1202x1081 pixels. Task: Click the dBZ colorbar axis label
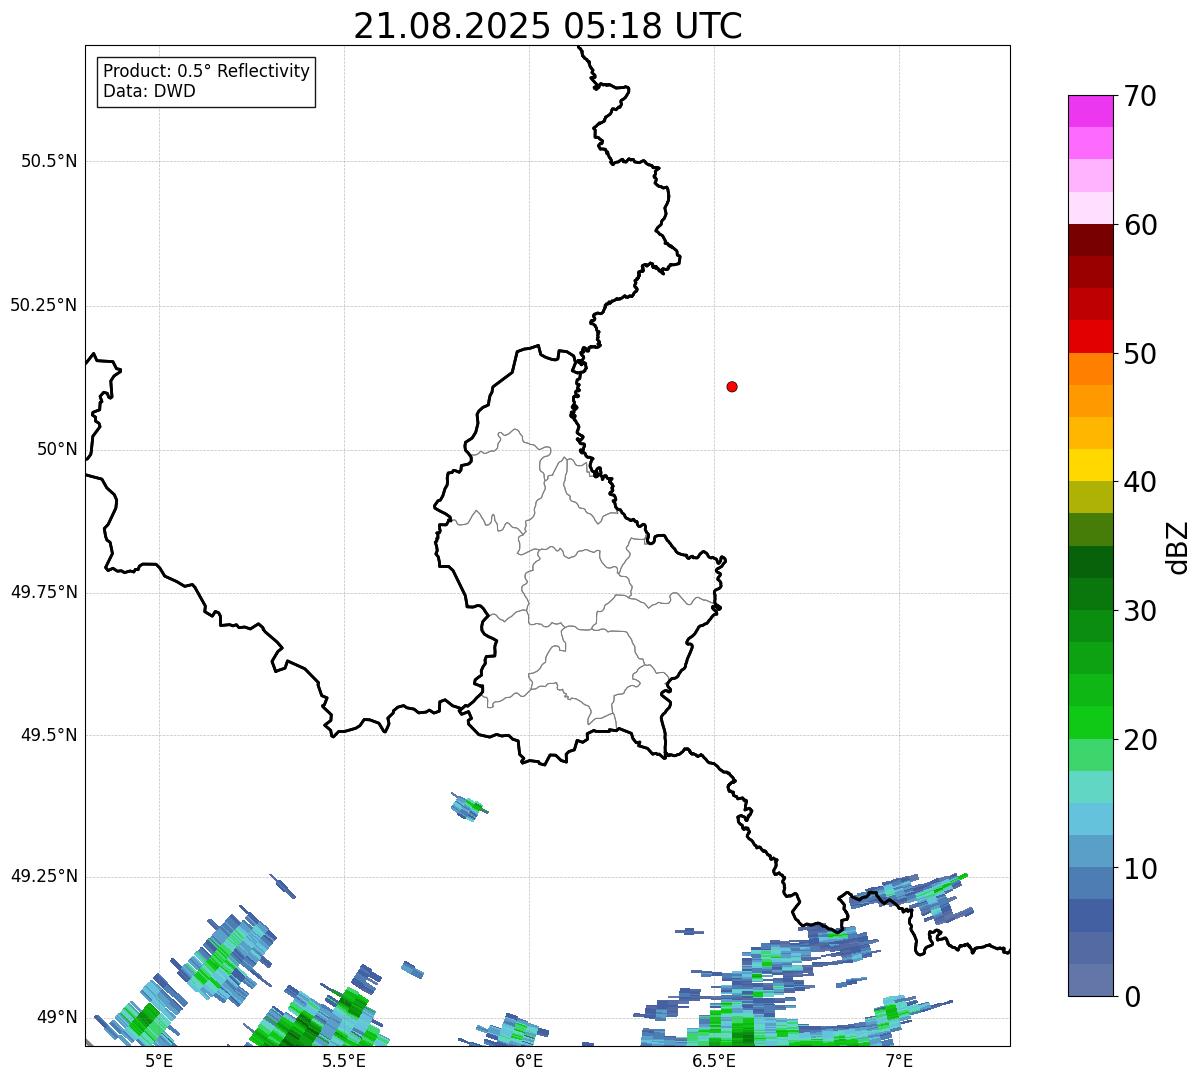pos(1178,546)
